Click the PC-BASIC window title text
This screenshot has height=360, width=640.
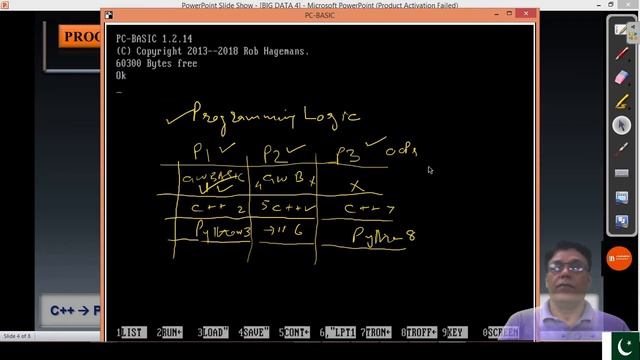click(x=320, y=15)
